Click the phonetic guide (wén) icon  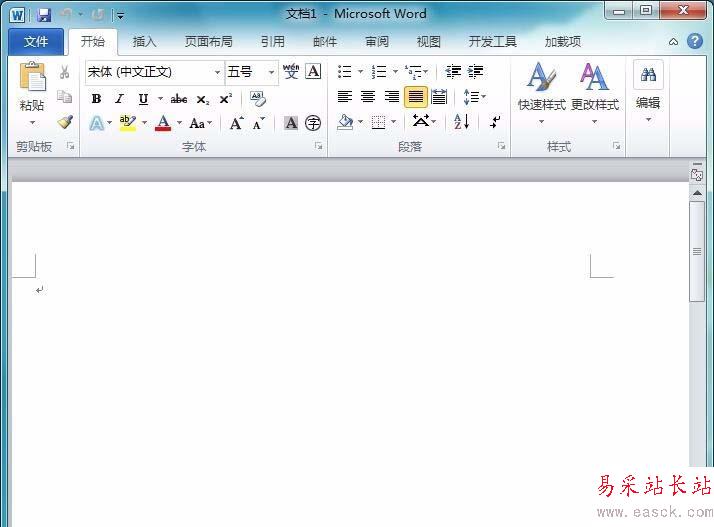pos(291,72)
